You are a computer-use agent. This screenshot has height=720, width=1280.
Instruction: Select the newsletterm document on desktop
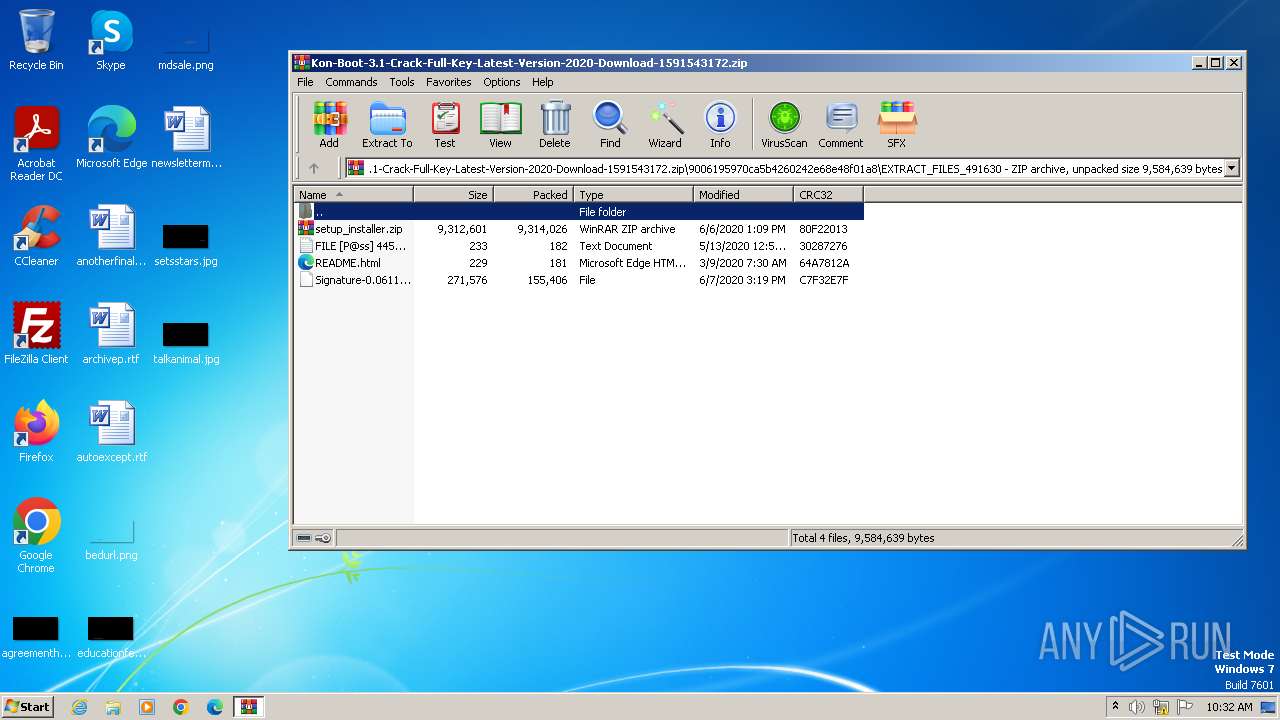186,138
